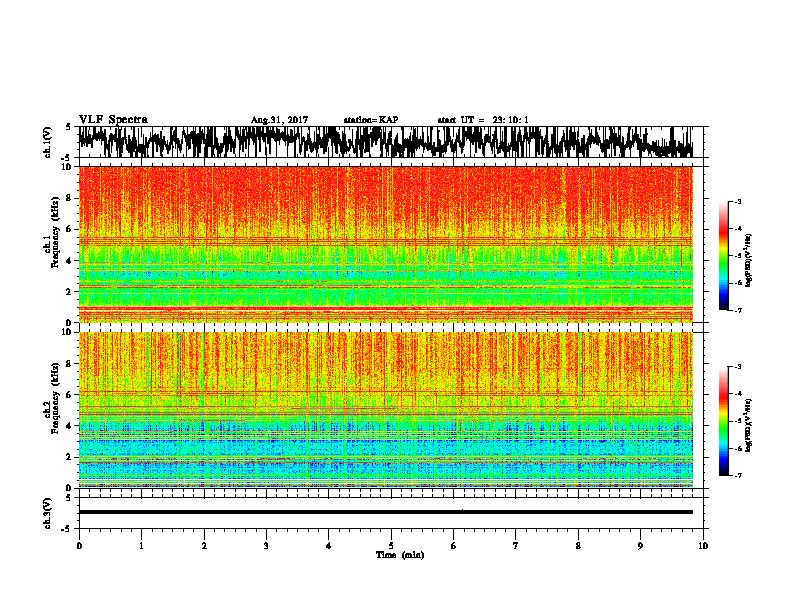The image size is (792, 612).
Task: Click the "-5" label on ch.2 color bar
Action: point(737,421)
